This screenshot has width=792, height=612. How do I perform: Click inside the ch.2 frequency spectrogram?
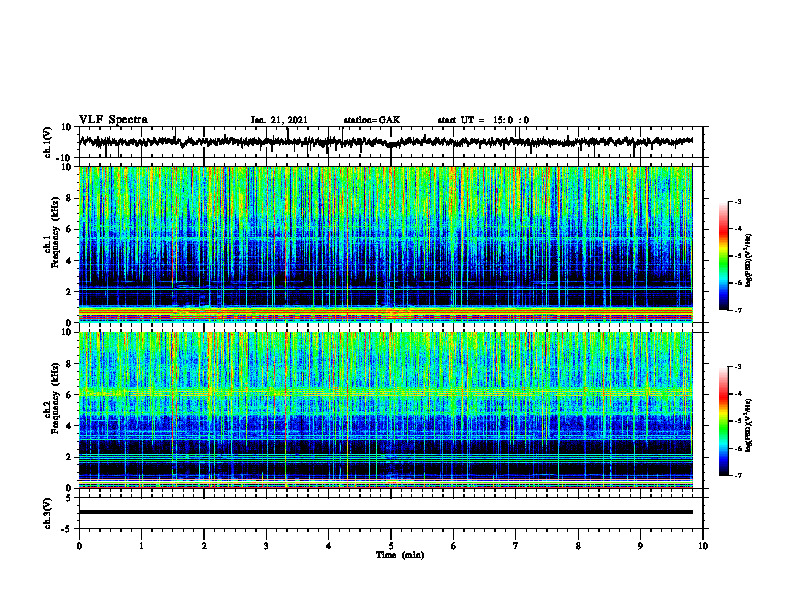(385, 410)
